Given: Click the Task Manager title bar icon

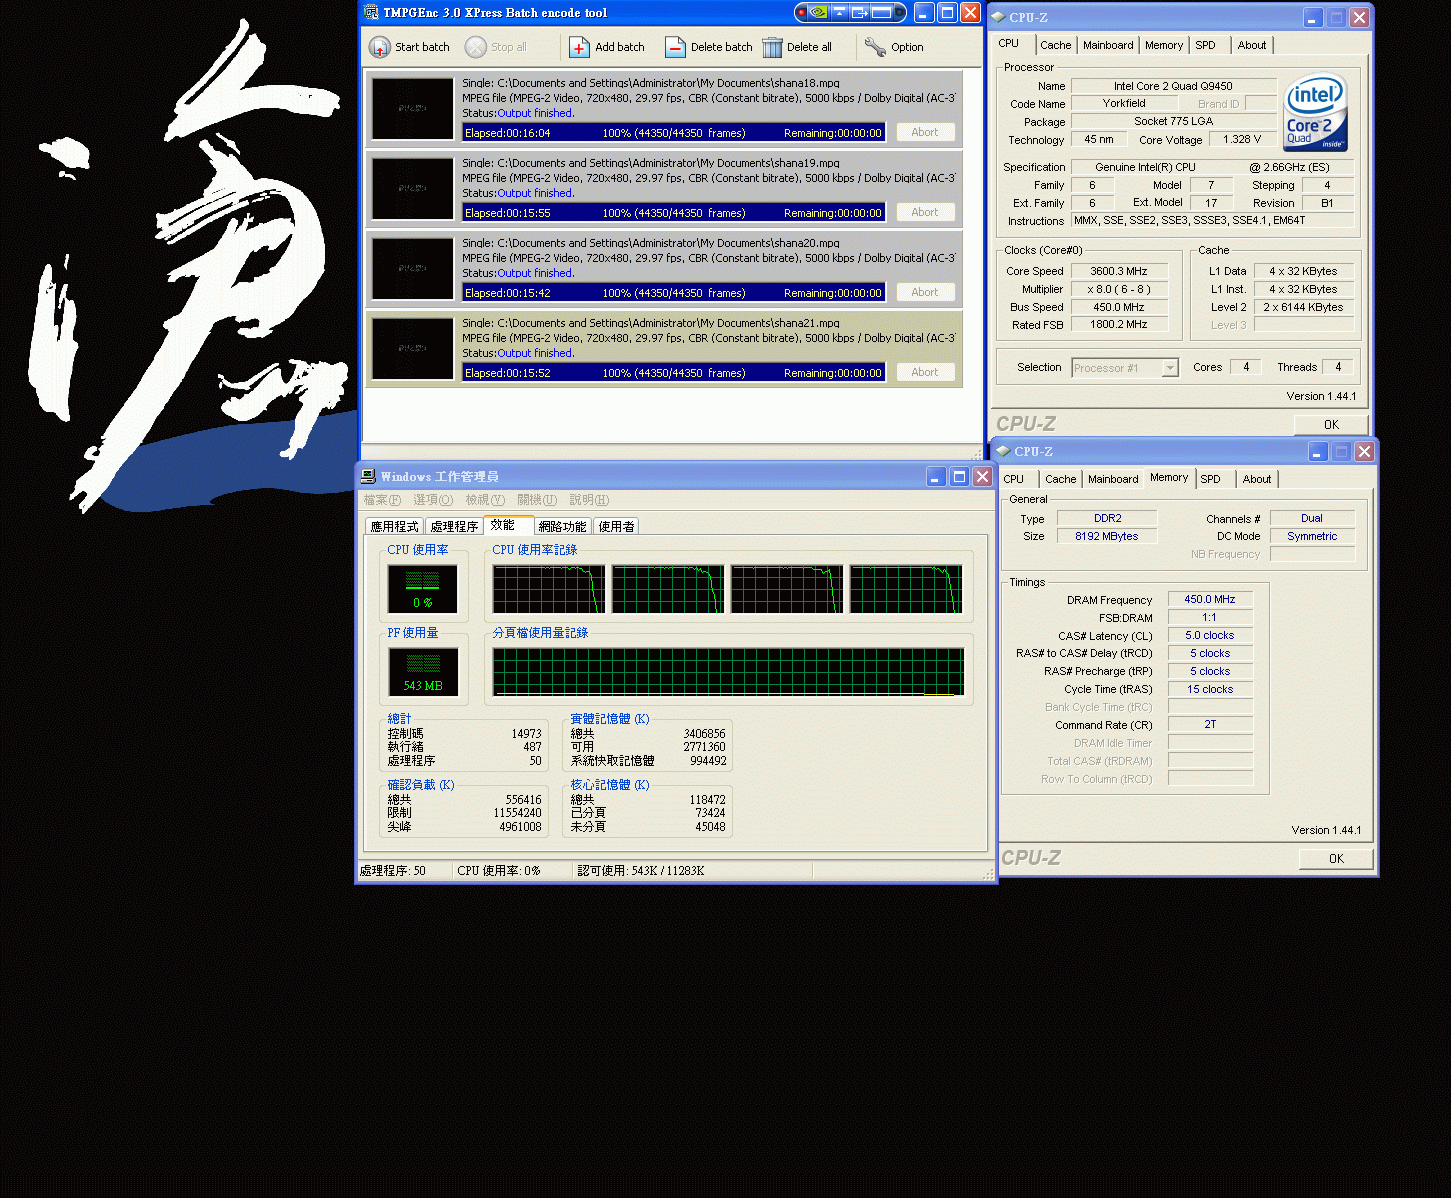Looking at the screenshot, I should tap(368, 476).
